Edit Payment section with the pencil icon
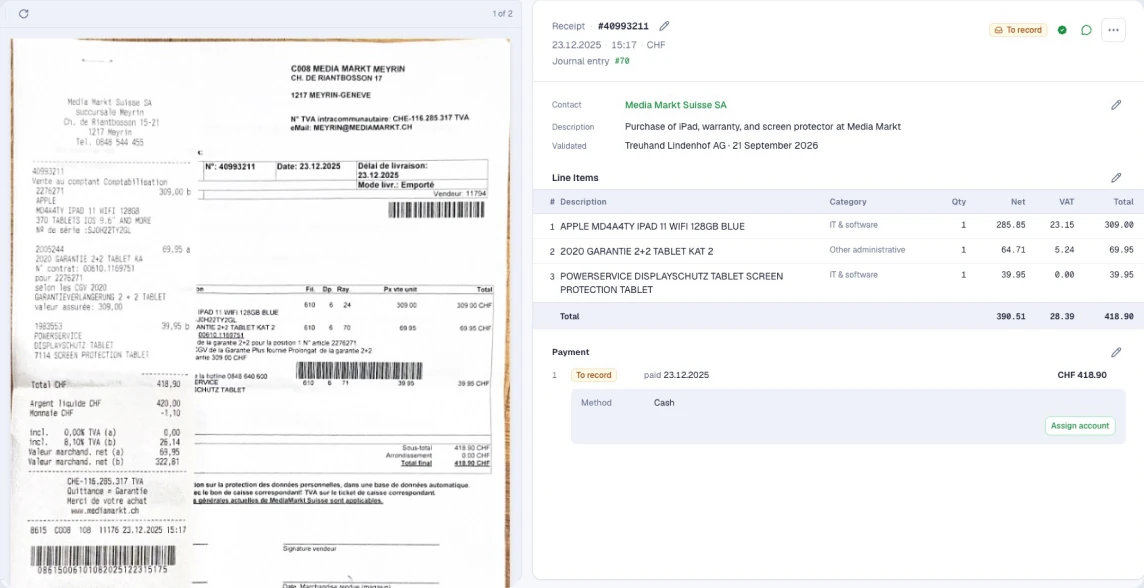This screenshot has height=588, width=1144. (x=1116, y=352)
